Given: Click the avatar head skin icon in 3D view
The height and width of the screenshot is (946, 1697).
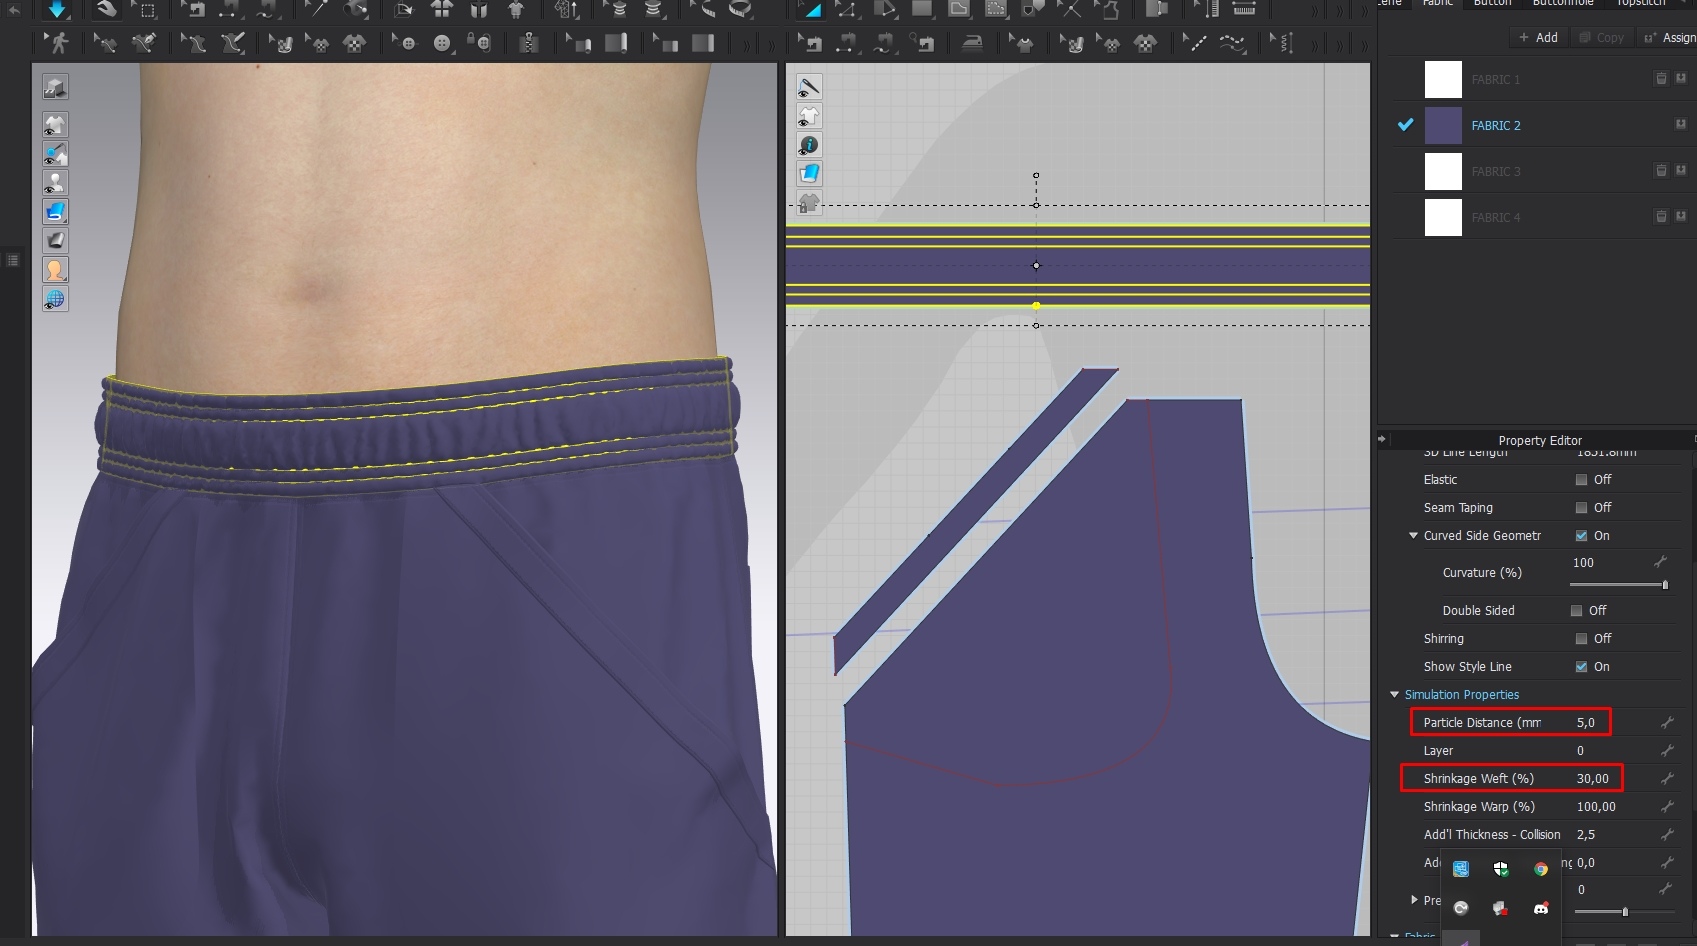Looking at the screenshot, I should (55, 270).
